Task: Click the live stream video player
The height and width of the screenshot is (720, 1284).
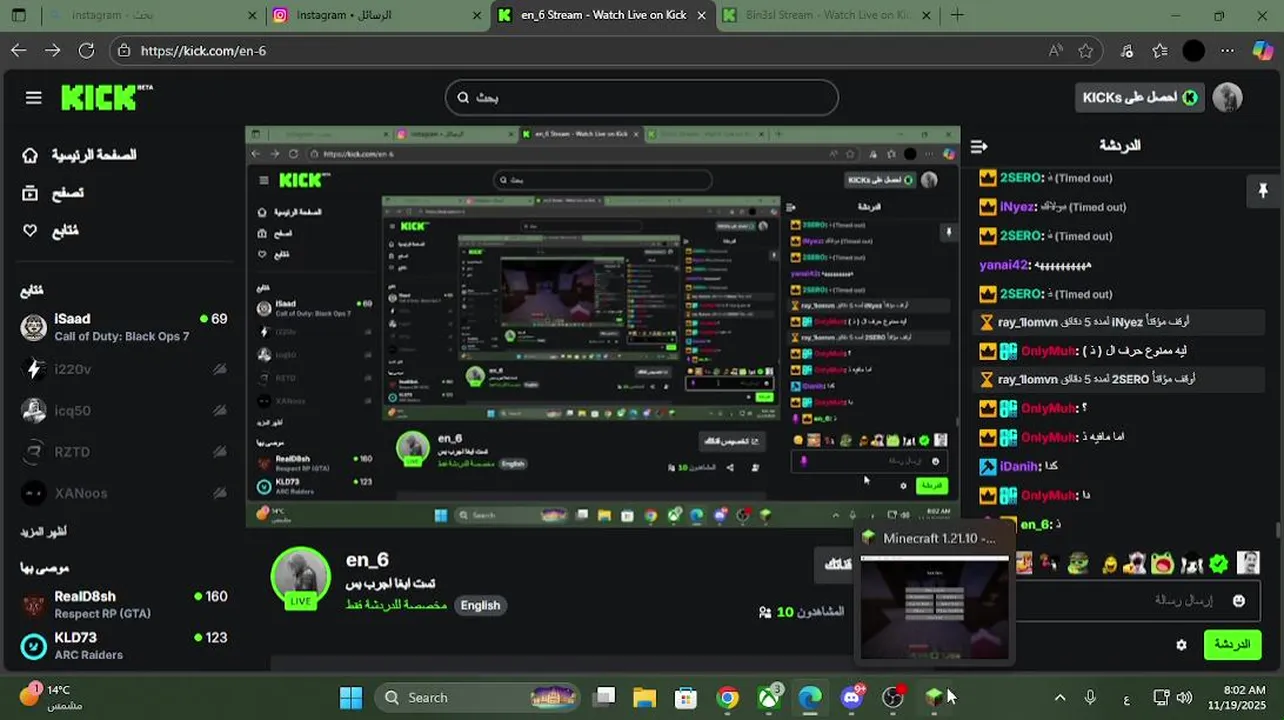Action: pos(603,326)
